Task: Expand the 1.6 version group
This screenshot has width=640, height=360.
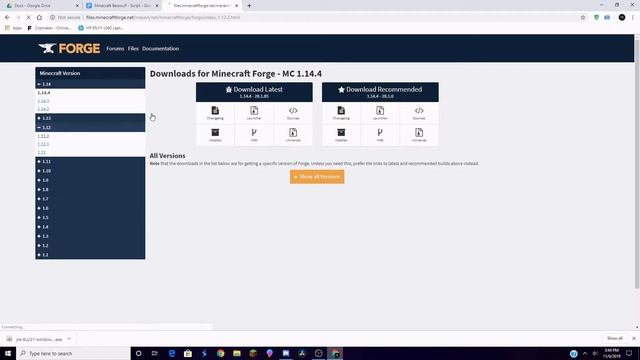Action: (90, 208)
